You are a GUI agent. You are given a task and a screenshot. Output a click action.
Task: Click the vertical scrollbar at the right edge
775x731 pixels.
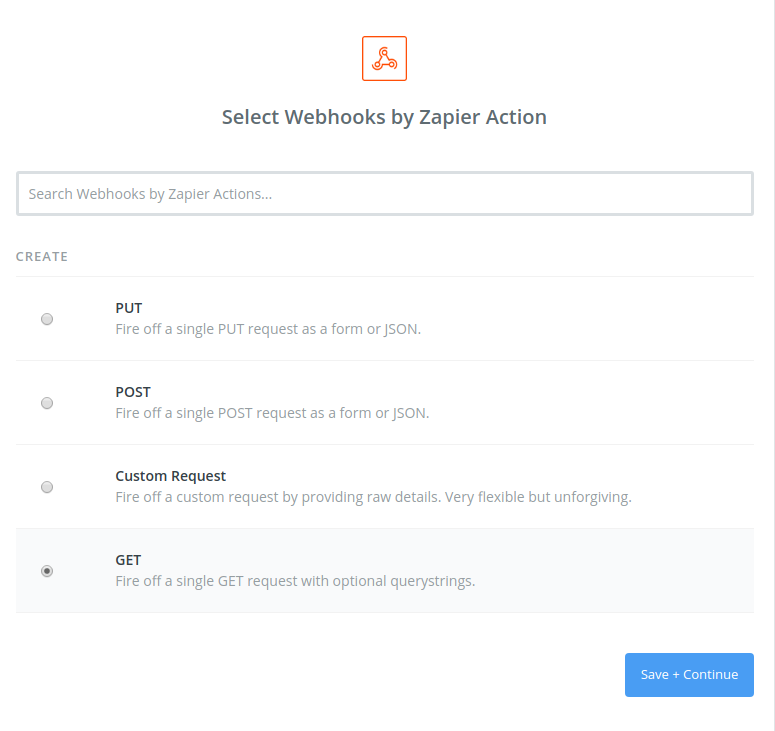772,366
